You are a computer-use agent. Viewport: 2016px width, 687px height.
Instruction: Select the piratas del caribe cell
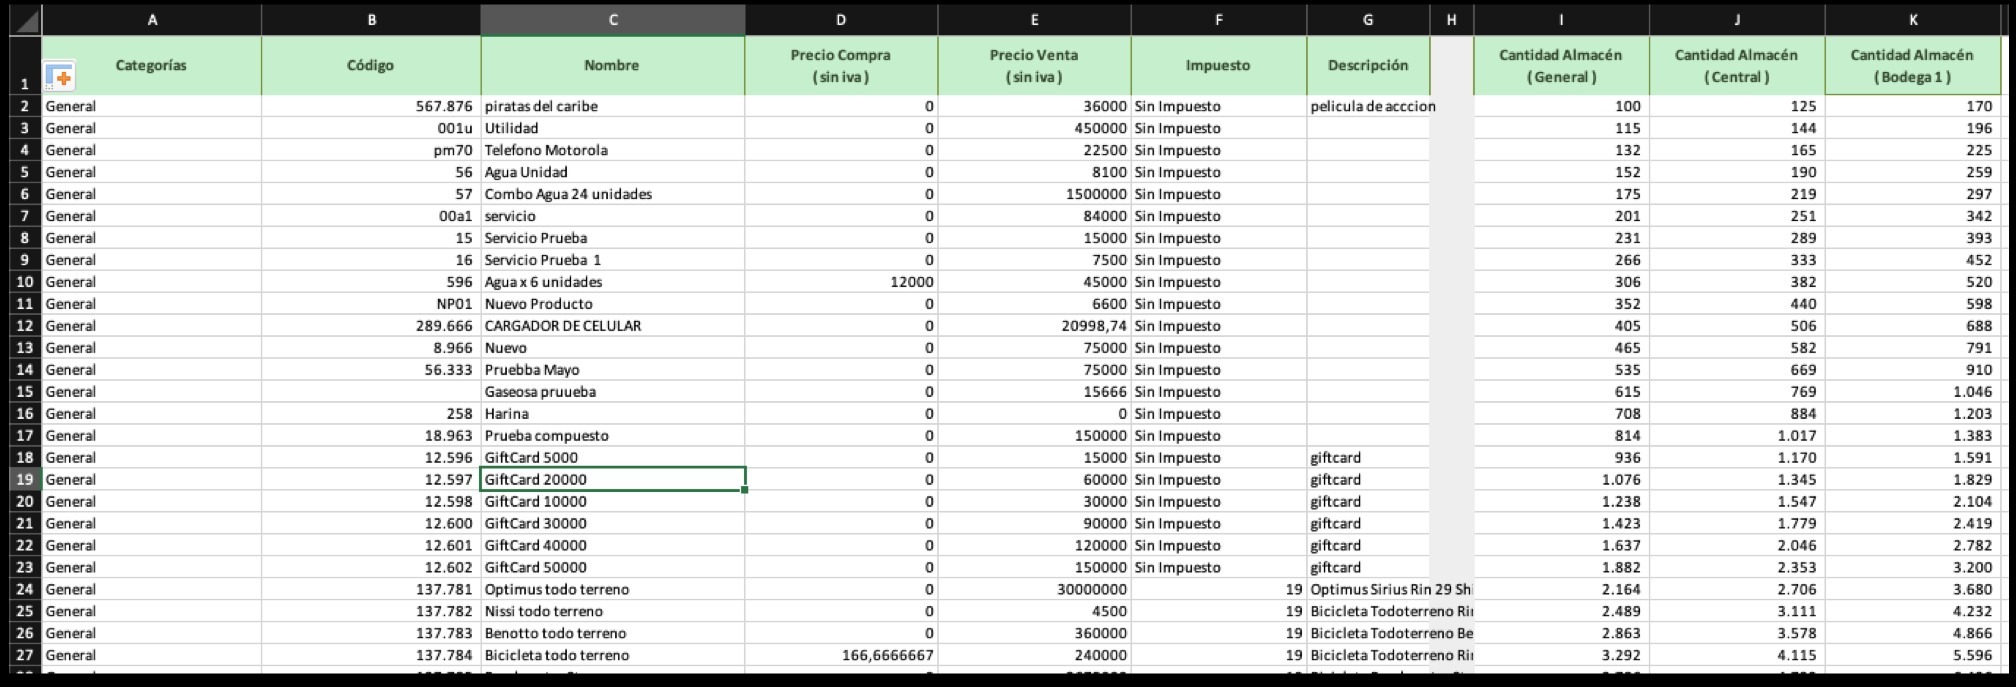[x=612, y=106]
